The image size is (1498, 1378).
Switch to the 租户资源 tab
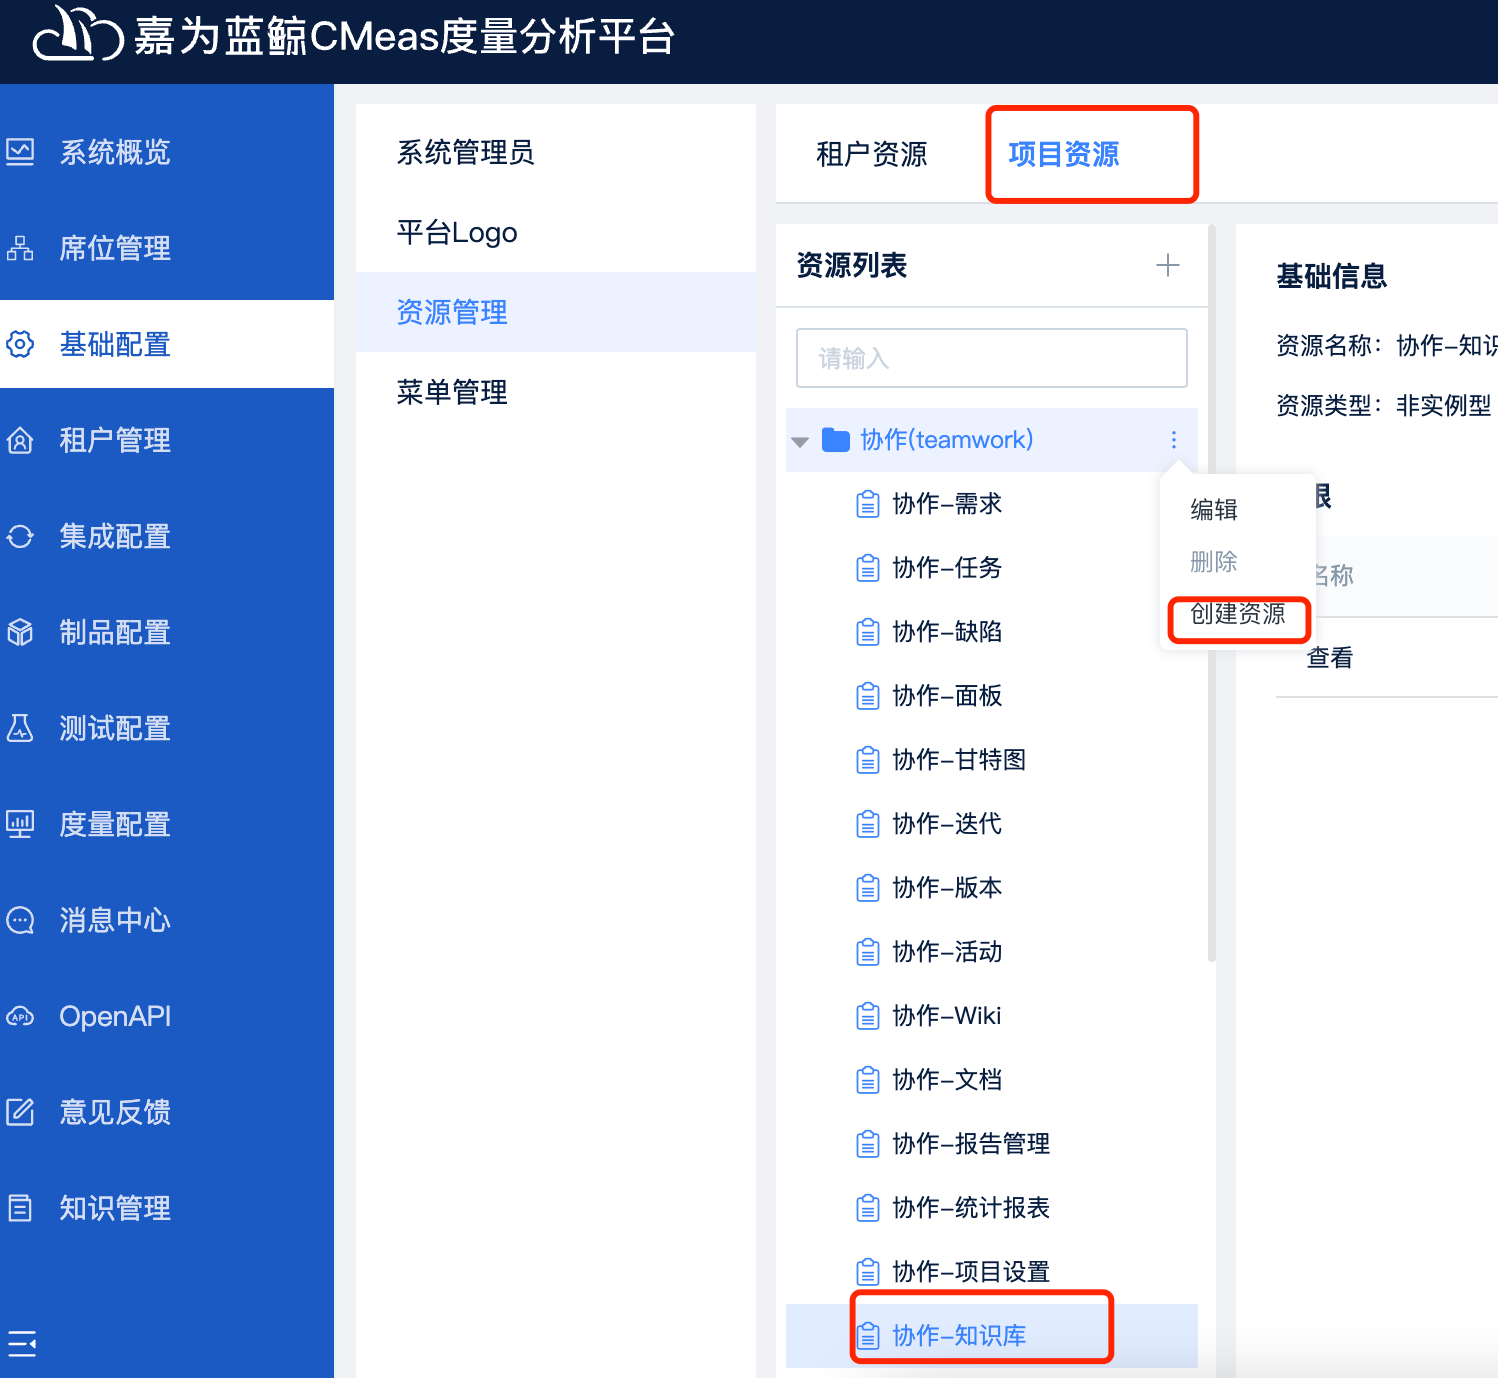[x=872, y=154]
